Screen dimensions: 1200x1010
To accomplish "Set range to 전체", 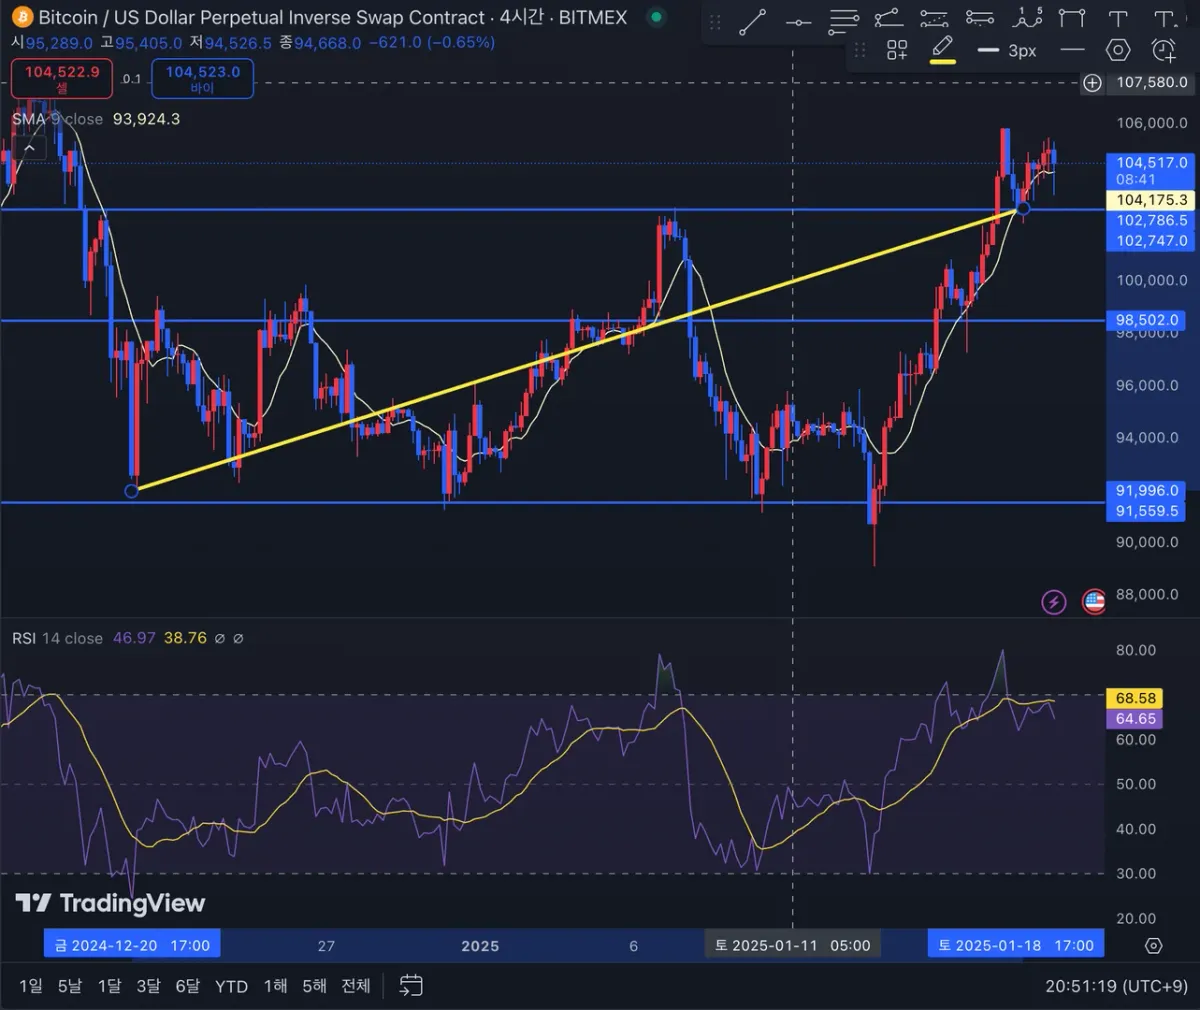I will pos(356,986).
